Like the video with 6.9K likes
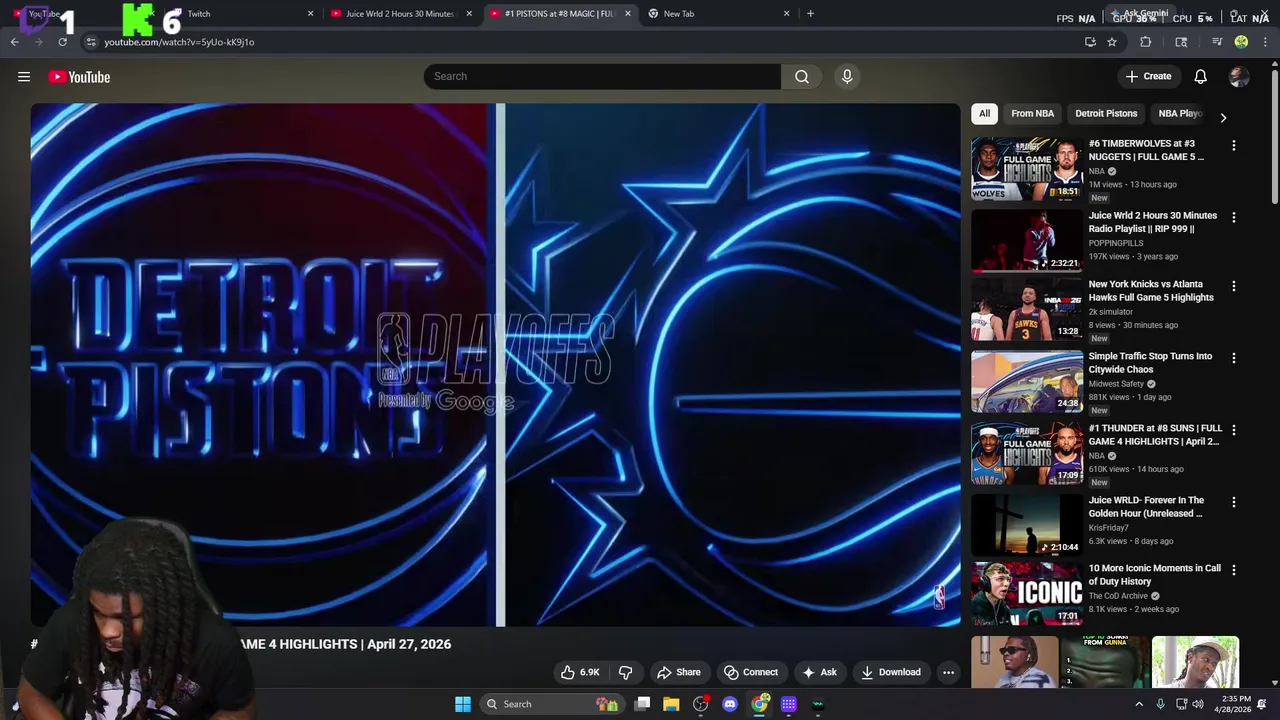This screenshot has height=720, width=1280. pyautogui.click(x=580, y=672)
